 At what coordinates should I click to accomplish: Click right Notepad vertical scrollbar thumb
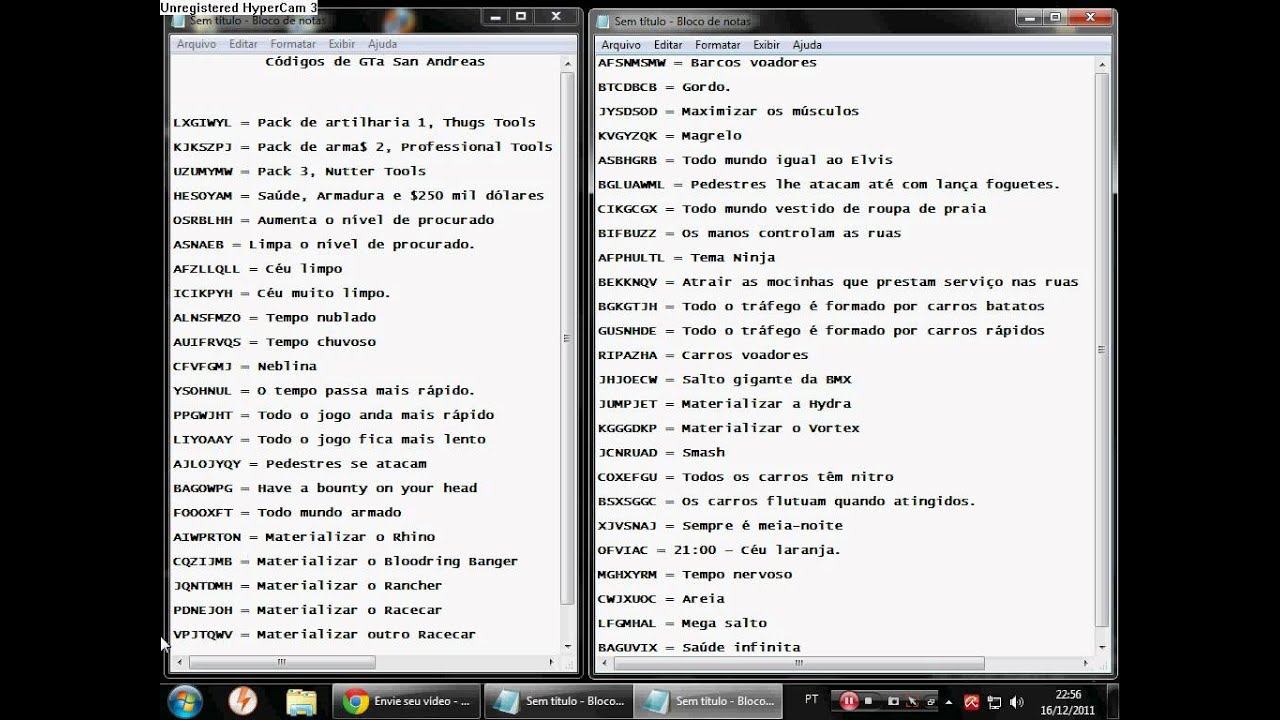pos(1102,349)
